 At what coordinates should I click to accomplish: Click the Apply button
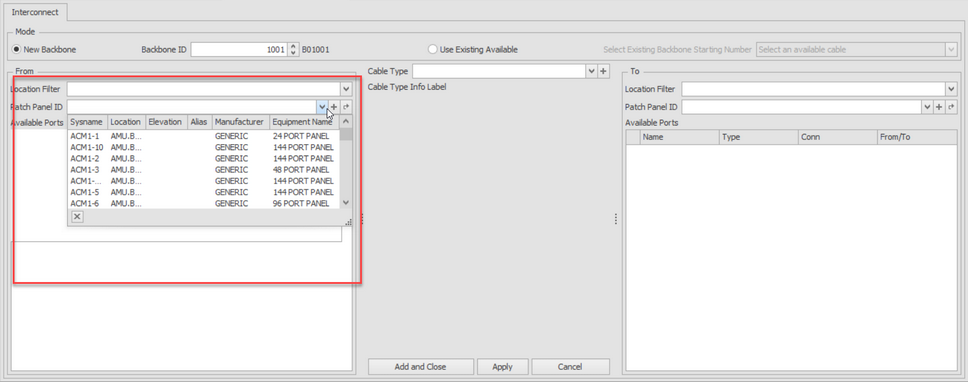point(503,367)
